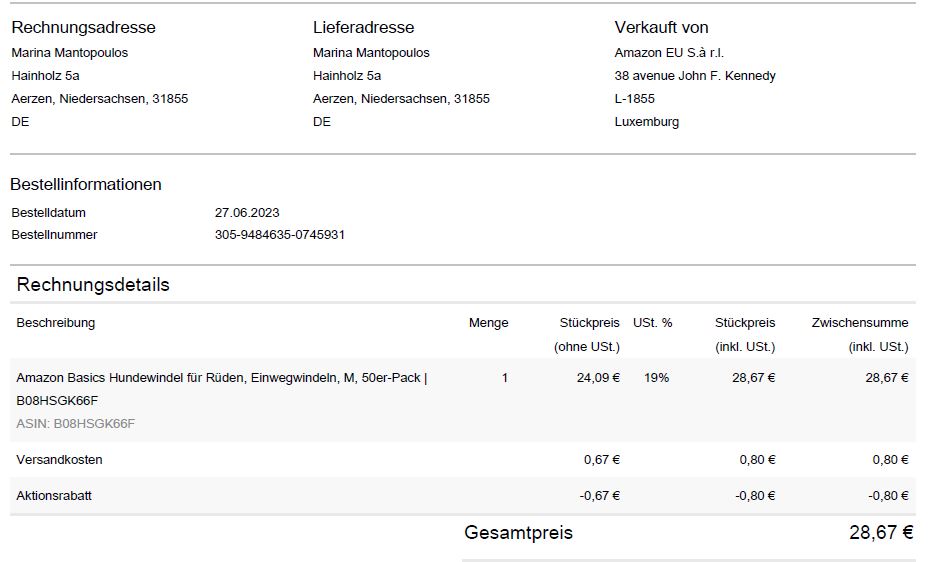Screen dimensions: 931x562
Task: Select the 24,09 € net unit price
Action: click(598, 377)
